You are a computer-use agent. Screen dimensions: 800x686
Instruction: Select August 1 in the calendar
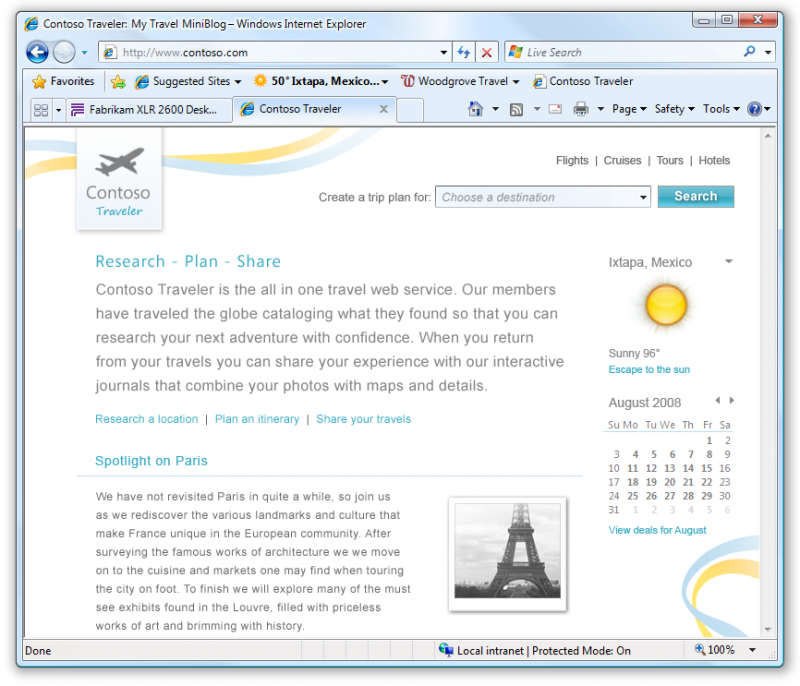click(709, 440)
